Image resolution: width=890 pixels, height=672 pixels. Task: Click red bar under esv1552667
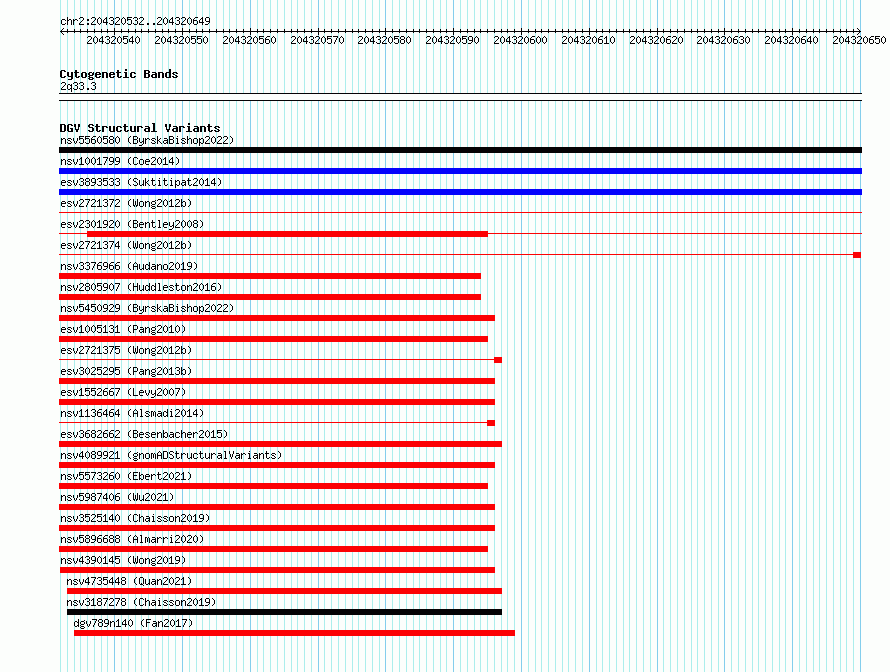click(x=277, y=402)
